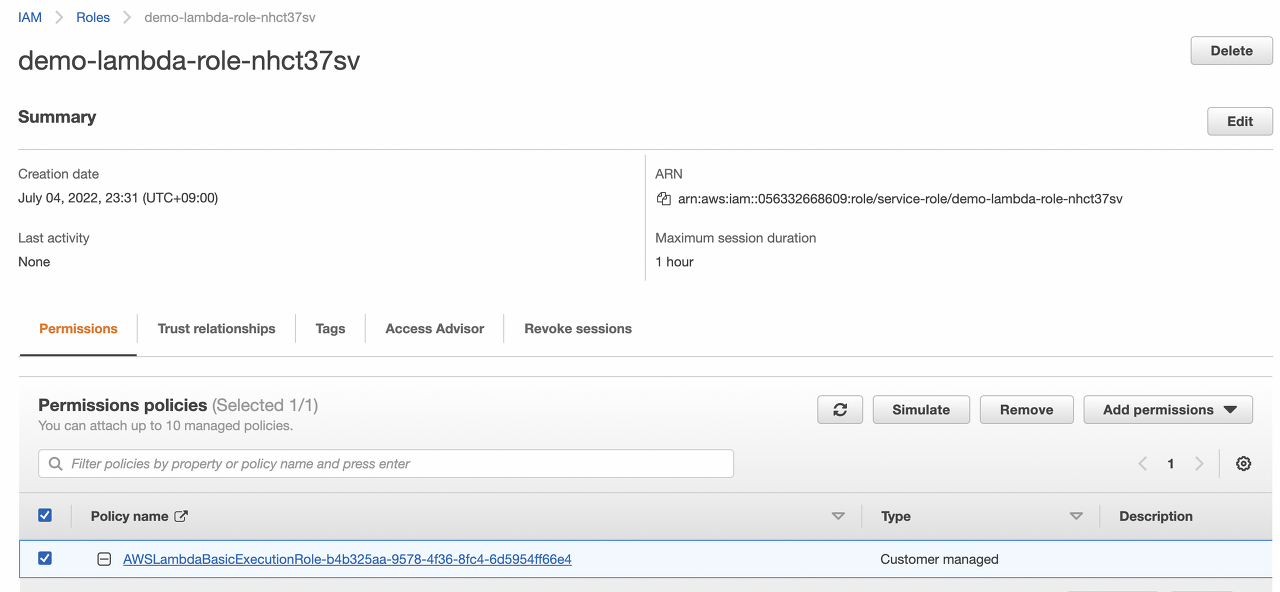Click the Type column header label

(895, 516)
